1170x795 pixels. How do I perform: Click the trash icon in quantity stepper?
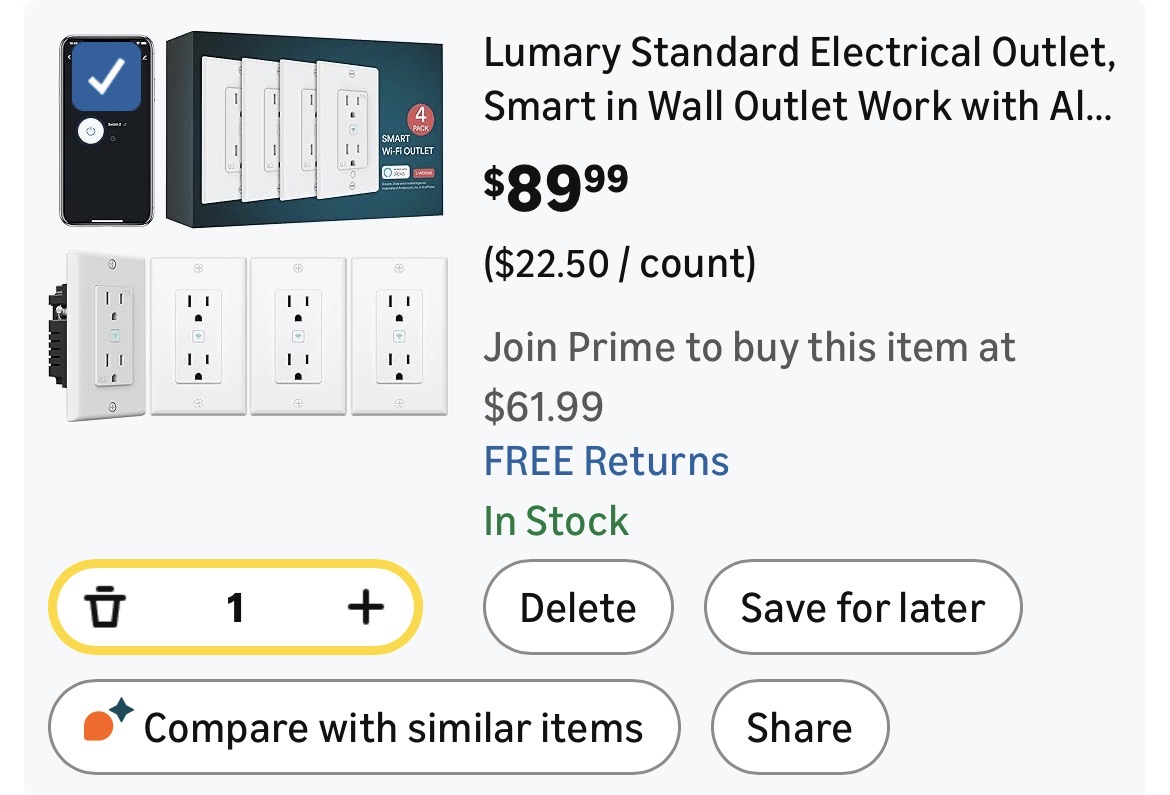click(104, 606)
